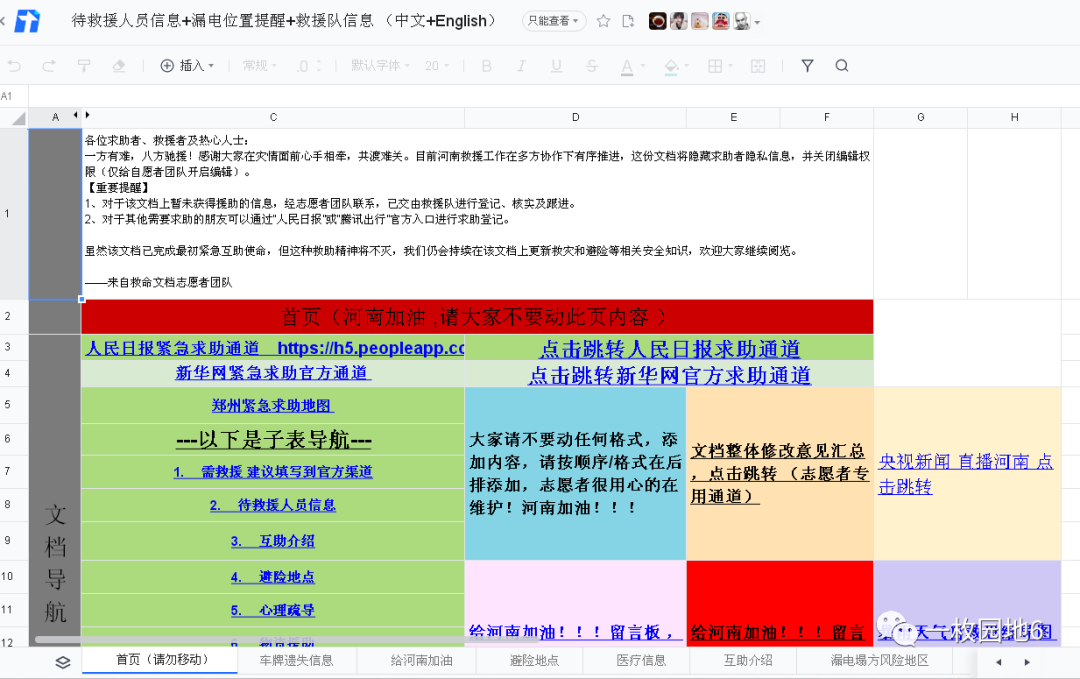This screenshot has width=1080, height=679.
Task: Open 1. 需救援 建议填写到官方渠道 link
Action: tap(273, 472)
